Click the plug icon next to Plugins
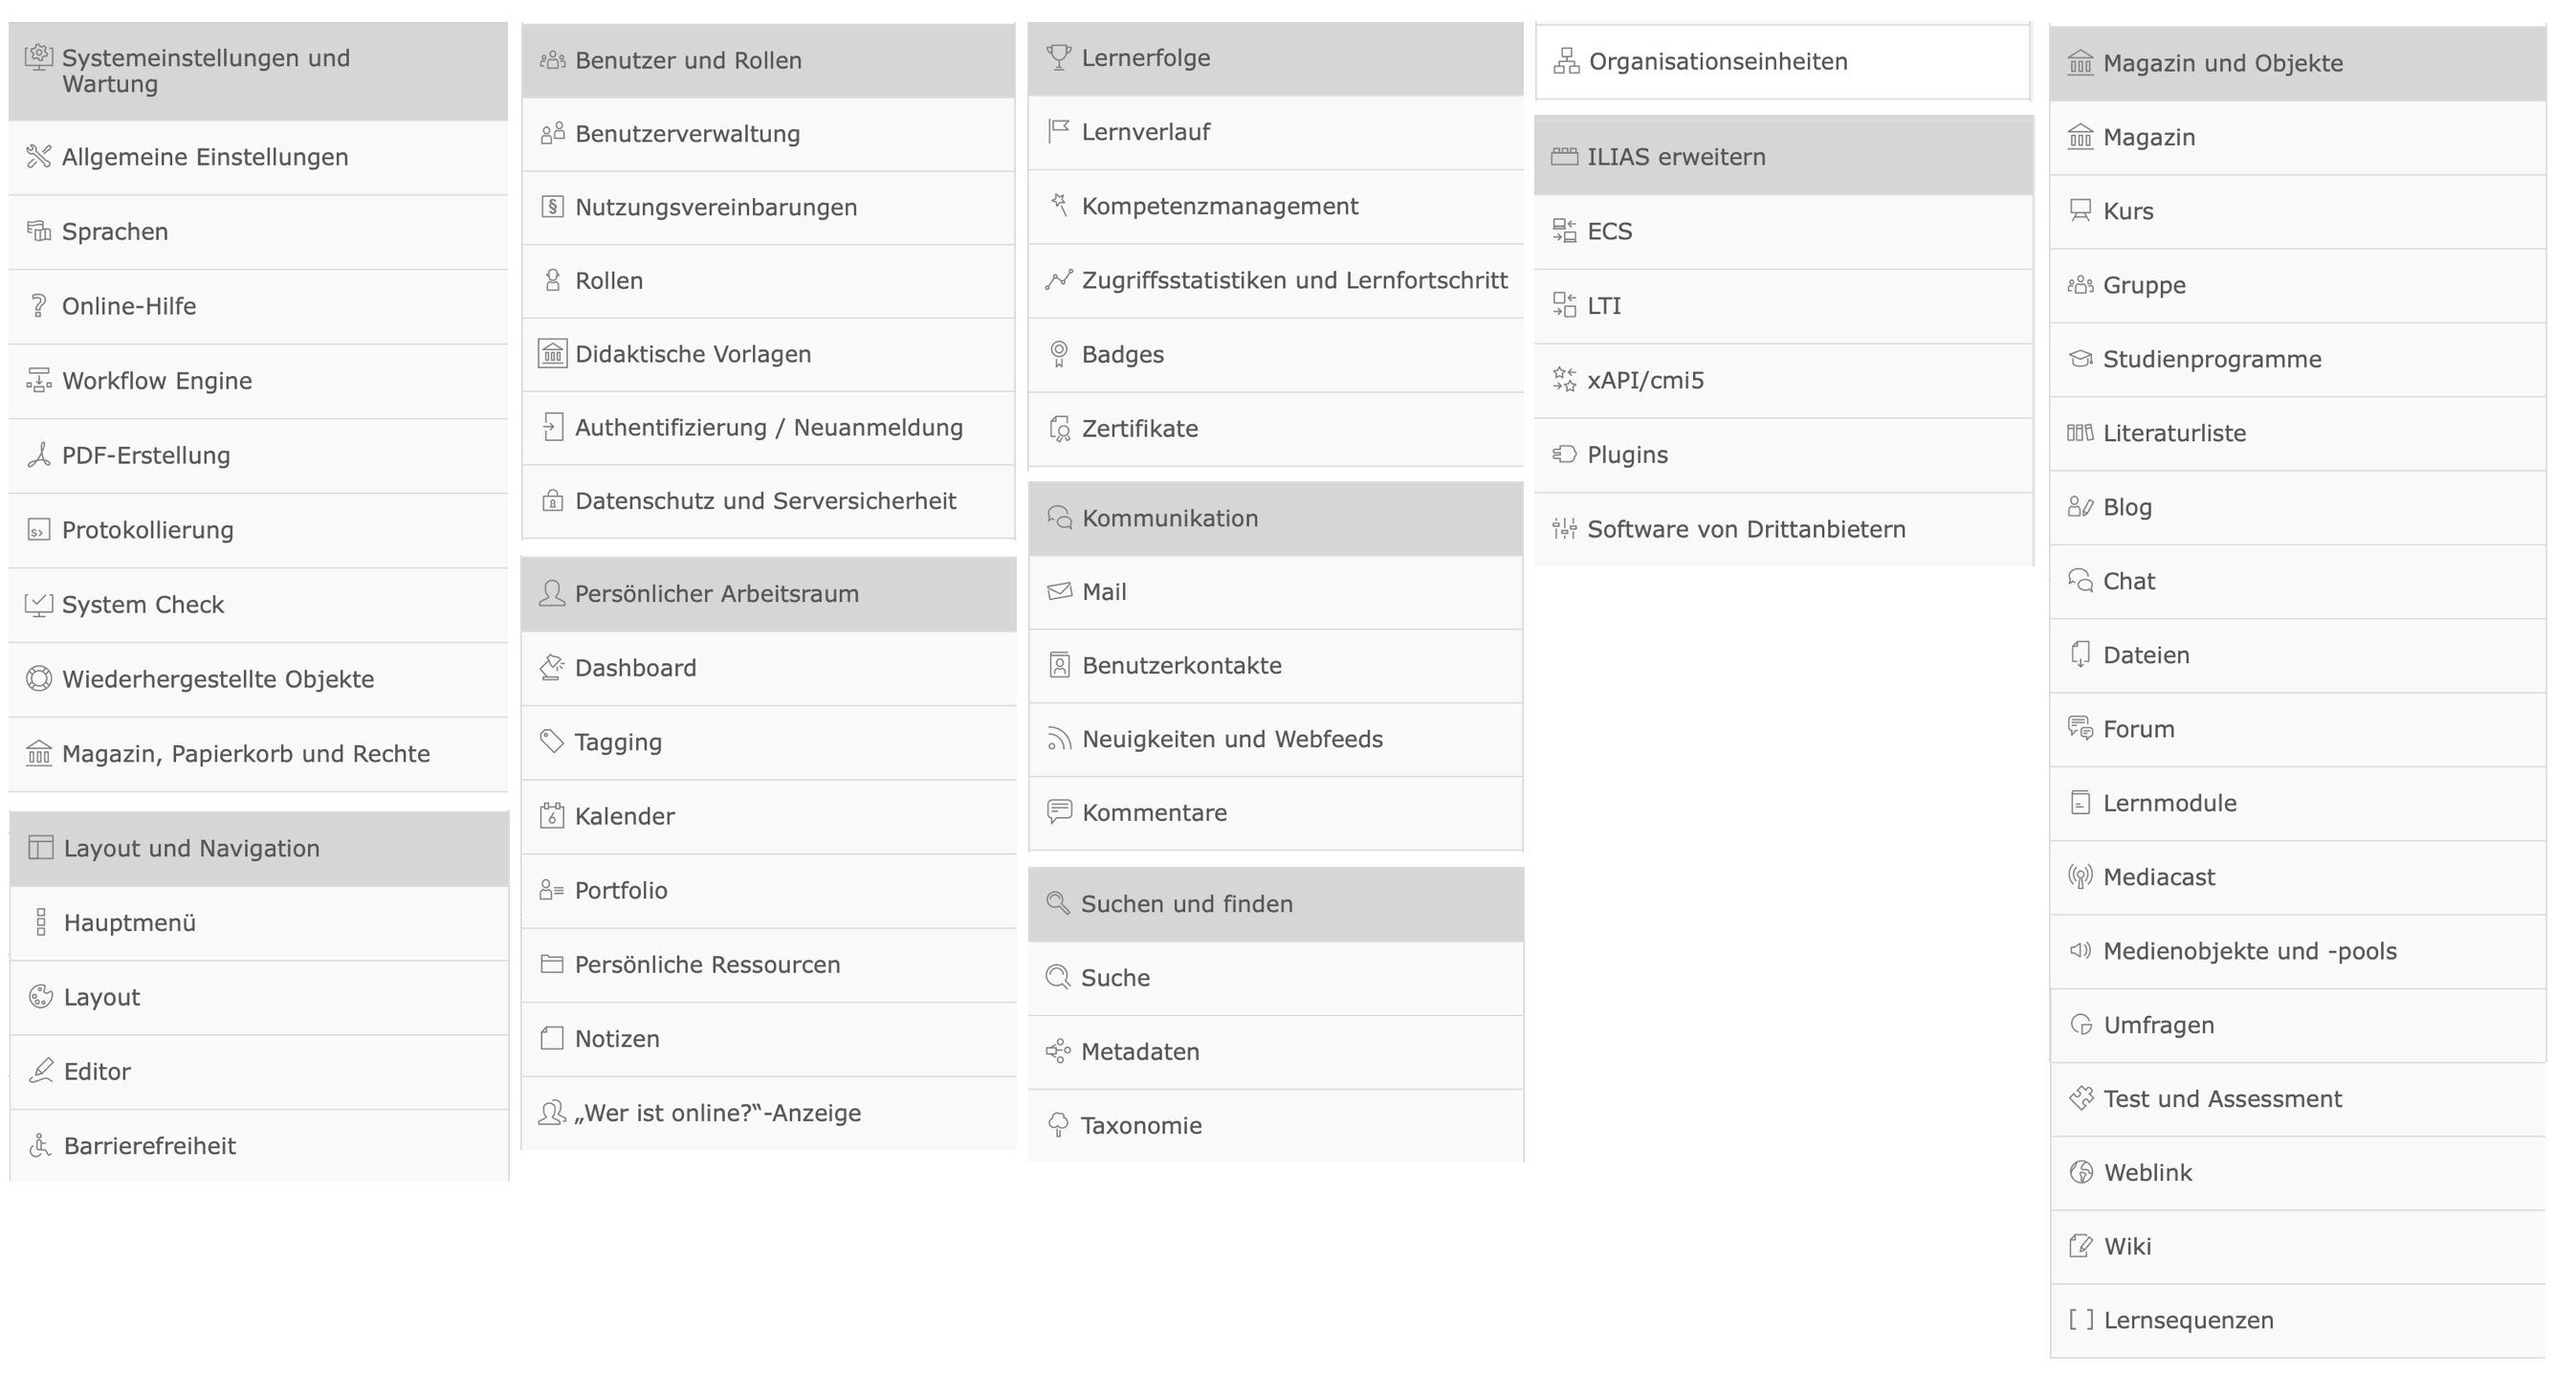Image resolution: width=2576 pixels, height=1395 pixels. click(1564, 454)
